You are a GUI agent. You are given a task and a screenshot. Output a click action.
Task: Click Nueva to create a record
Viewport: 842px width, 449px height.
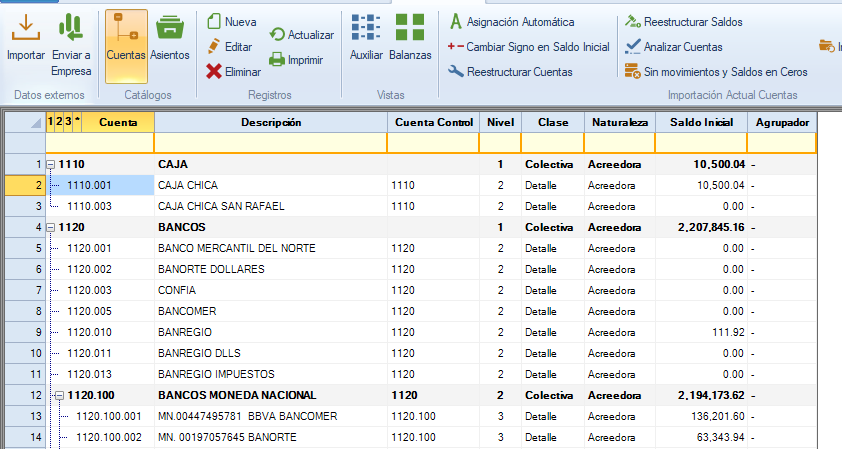(231, 21)
